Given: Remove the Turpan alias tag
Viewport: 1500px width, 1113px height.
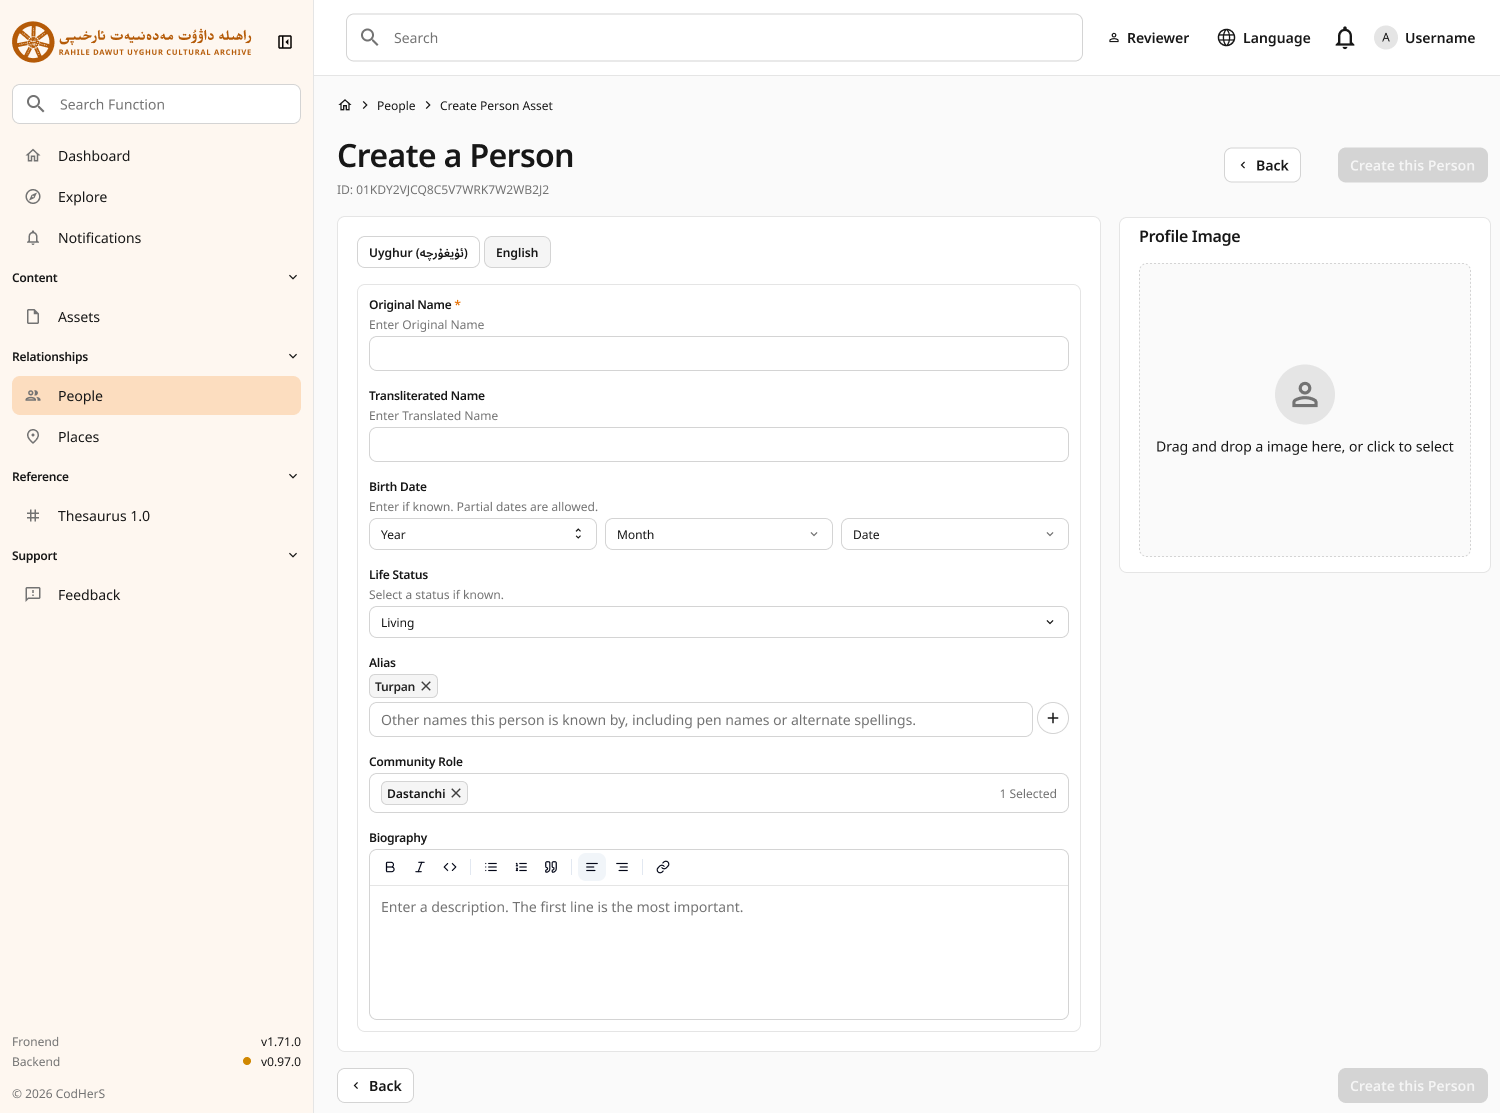Looking at the screenshot, I should [428, 686].
